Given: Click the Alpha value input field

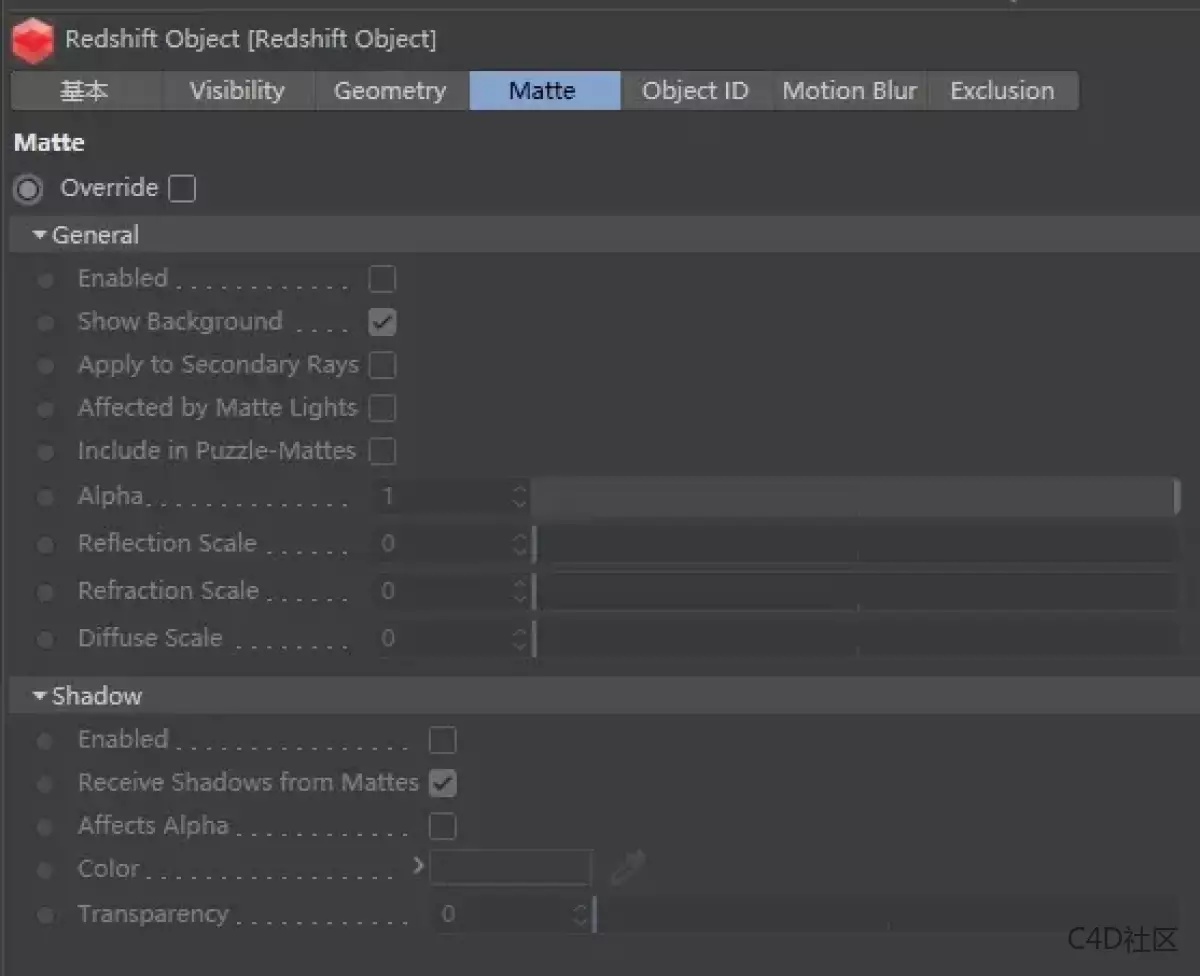Looking at the screenshot, I should coord(442,497).
